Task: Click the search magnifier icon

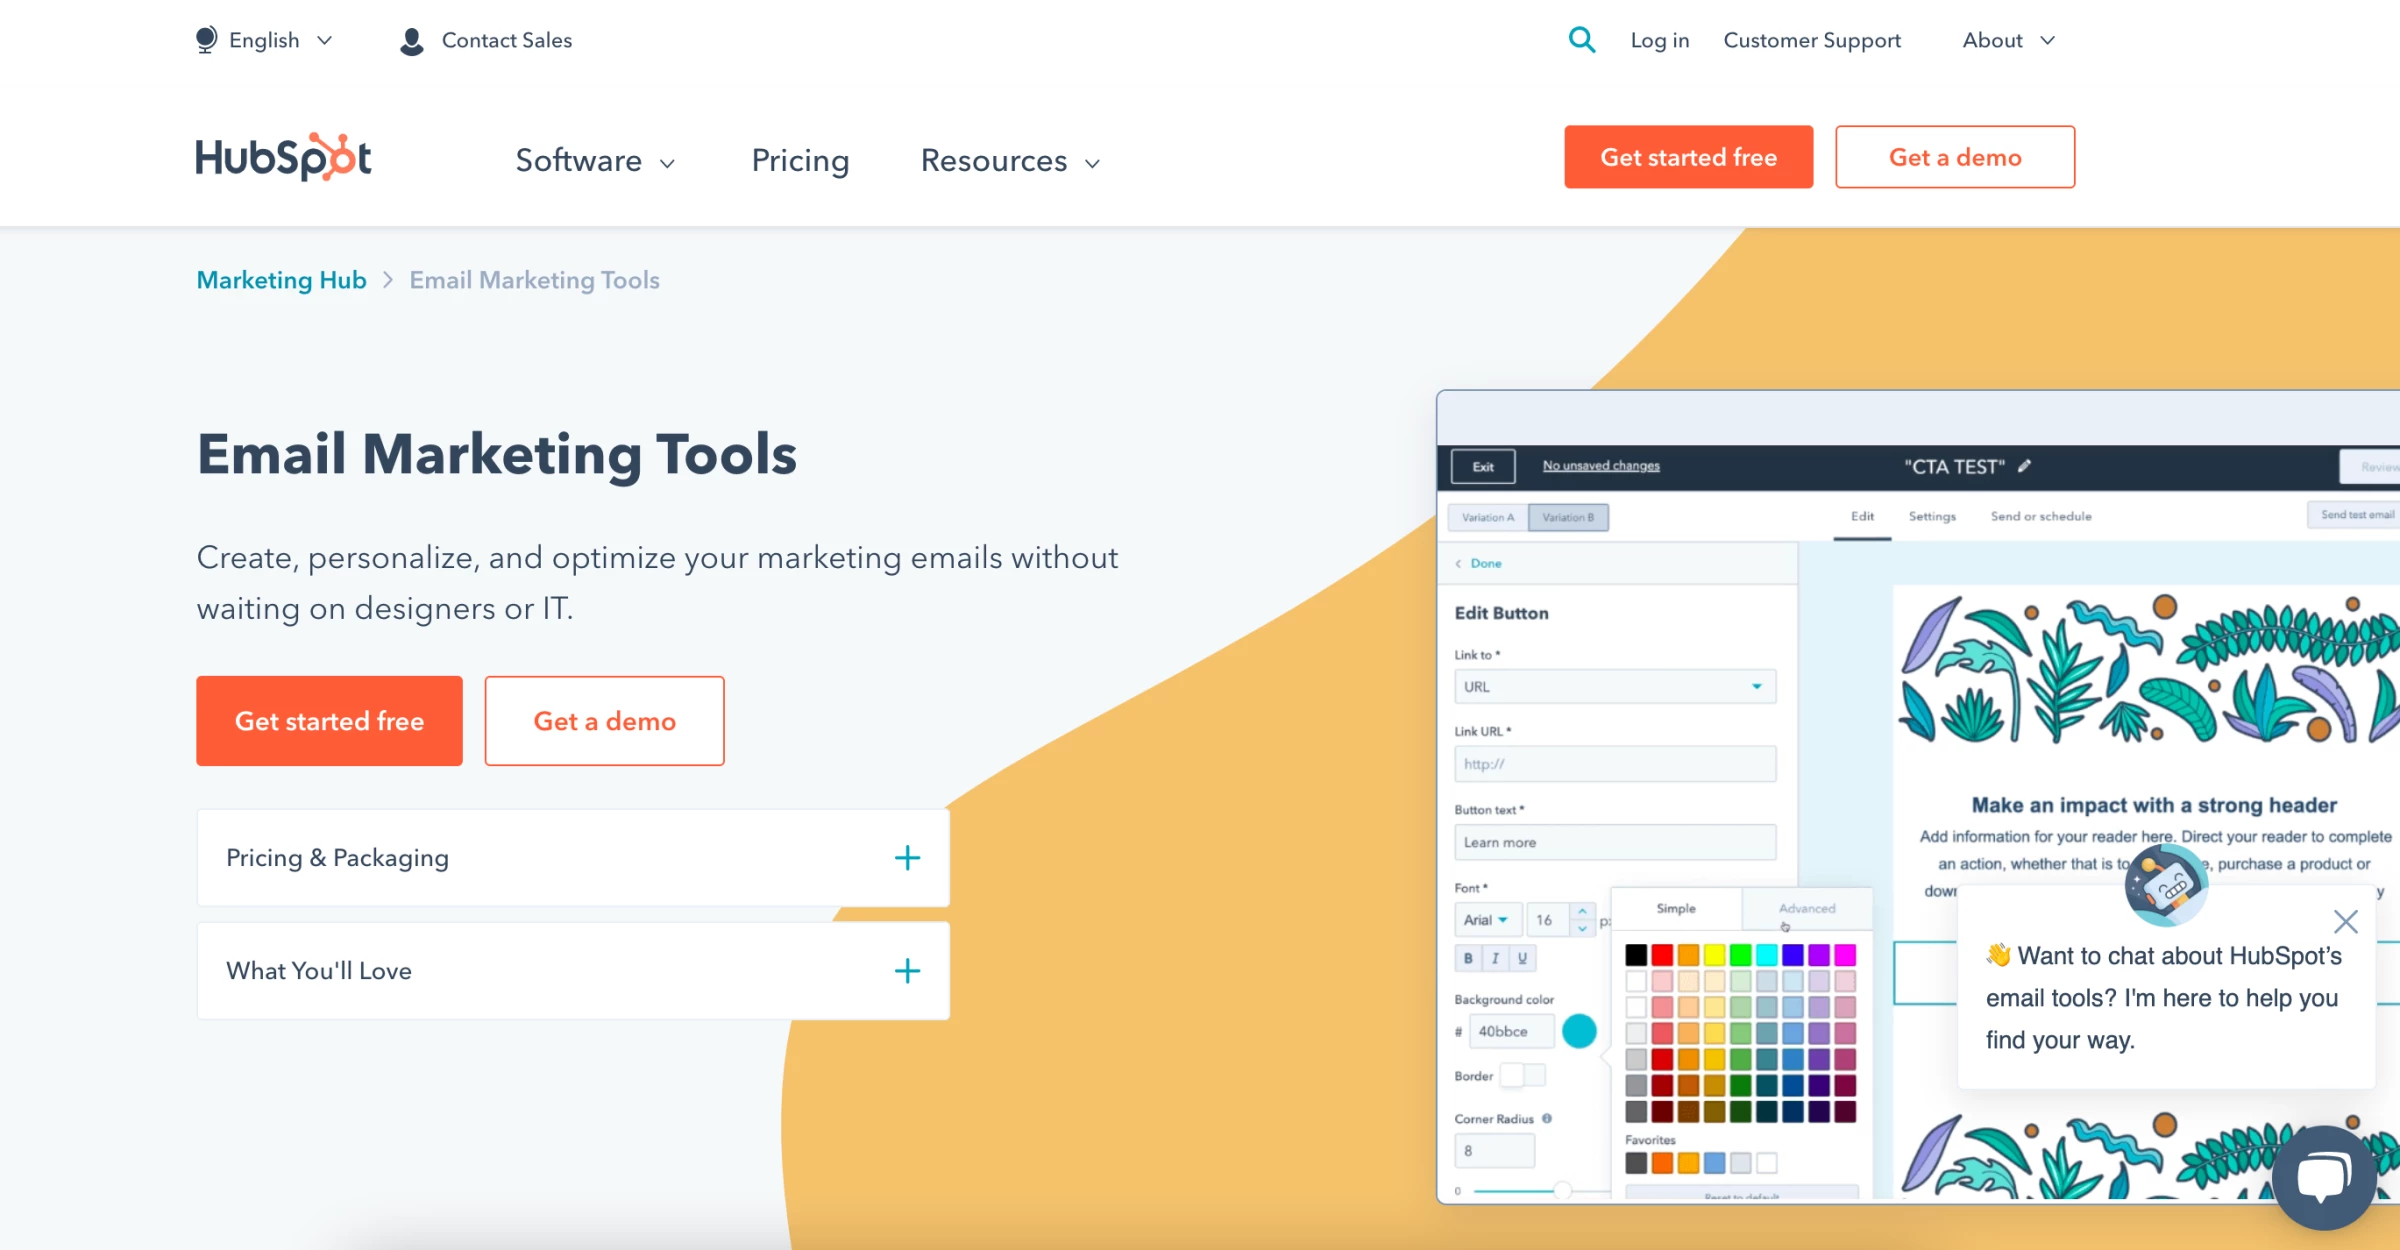Action: point(1581,40)
